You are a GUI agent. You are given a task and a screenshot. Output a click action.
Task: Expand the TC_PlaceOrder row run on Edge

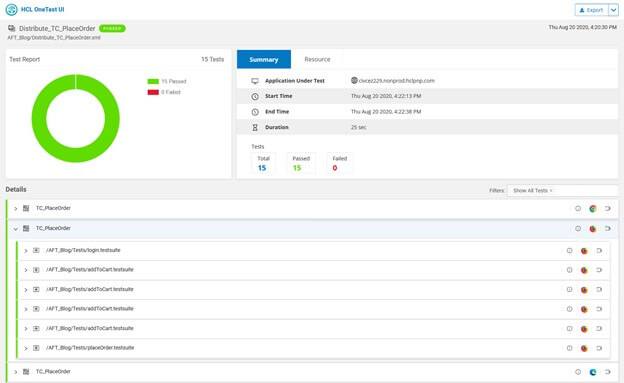pyautogui.click(x=16, y=372)
